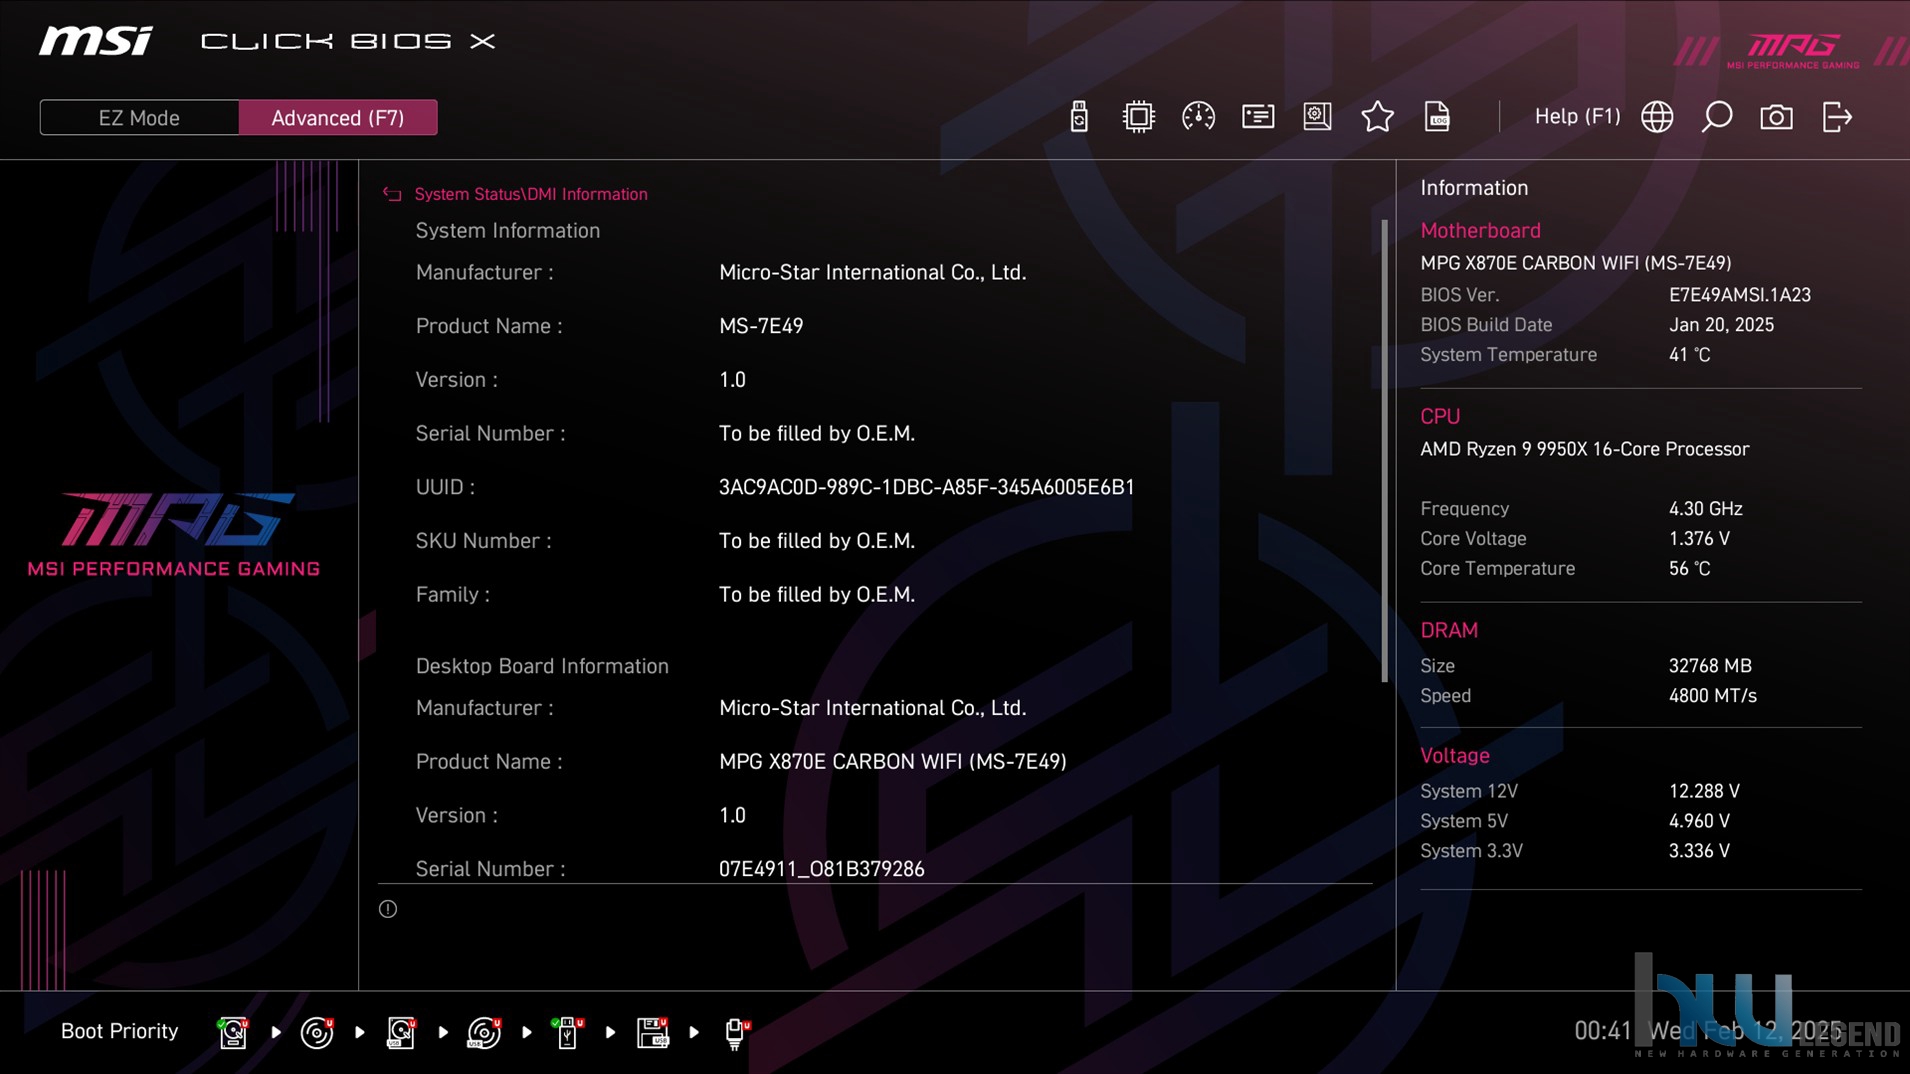Select optical disc boot priority icon

317,1032
